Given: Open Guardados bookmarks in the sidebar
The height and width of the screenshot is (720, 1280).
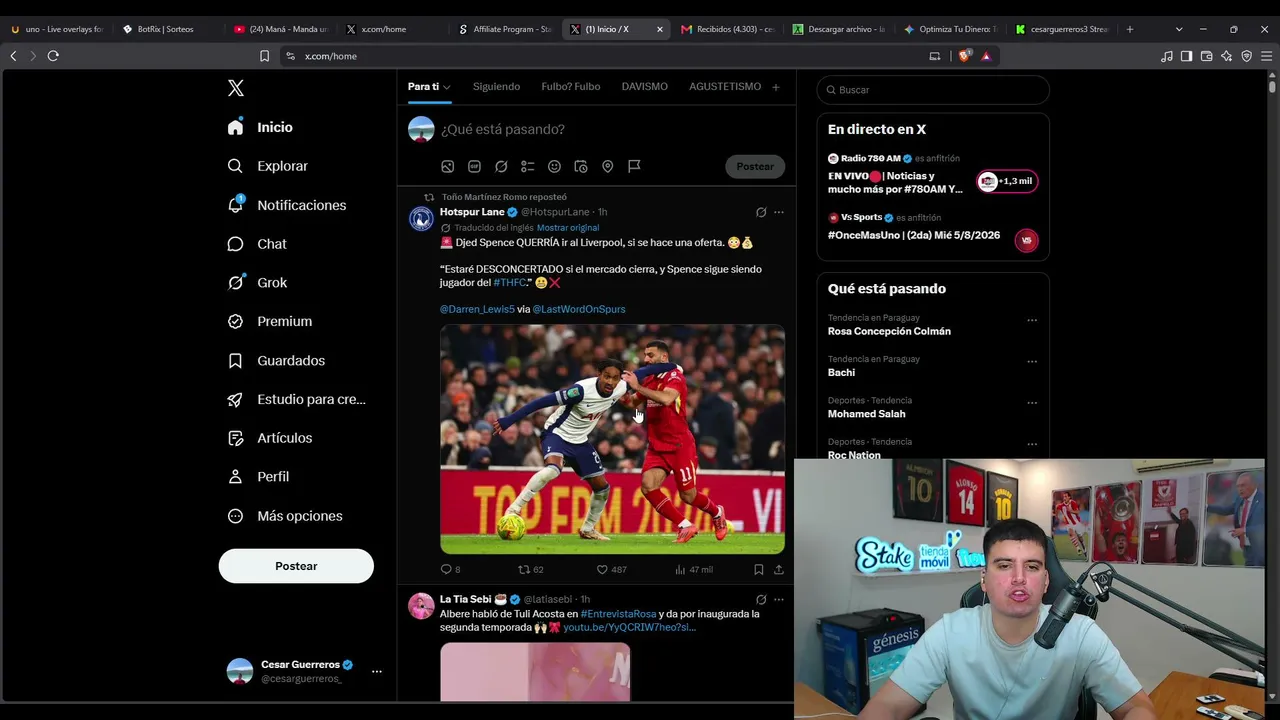Looking at the screenshot, I should 276,360.
